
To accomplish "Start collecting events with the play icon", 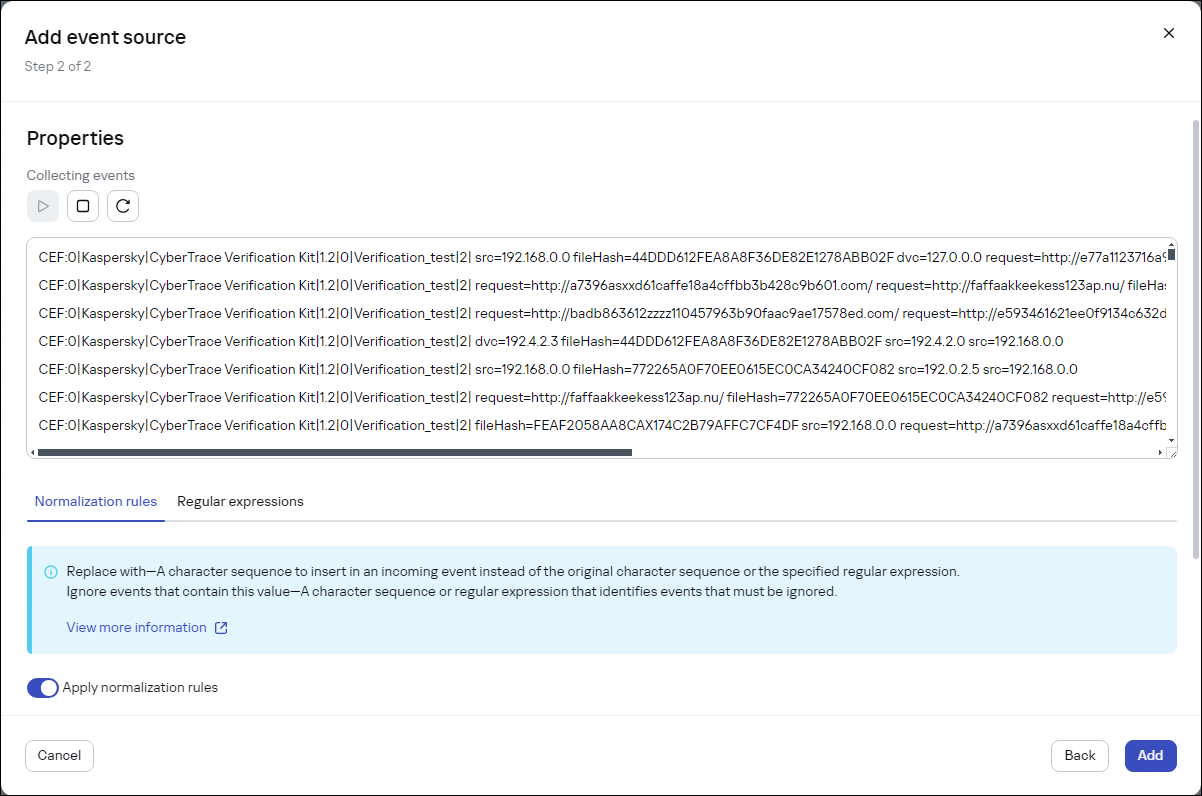I will (43, 206).
